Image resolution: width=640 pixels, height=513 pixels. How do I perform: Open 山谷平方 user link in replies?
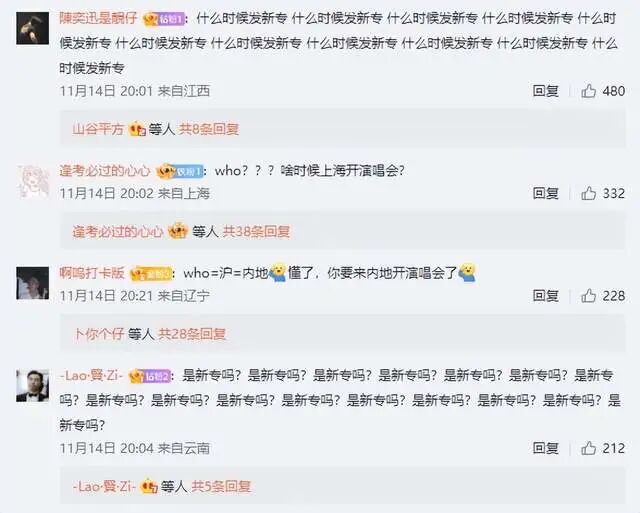[98, 129]
